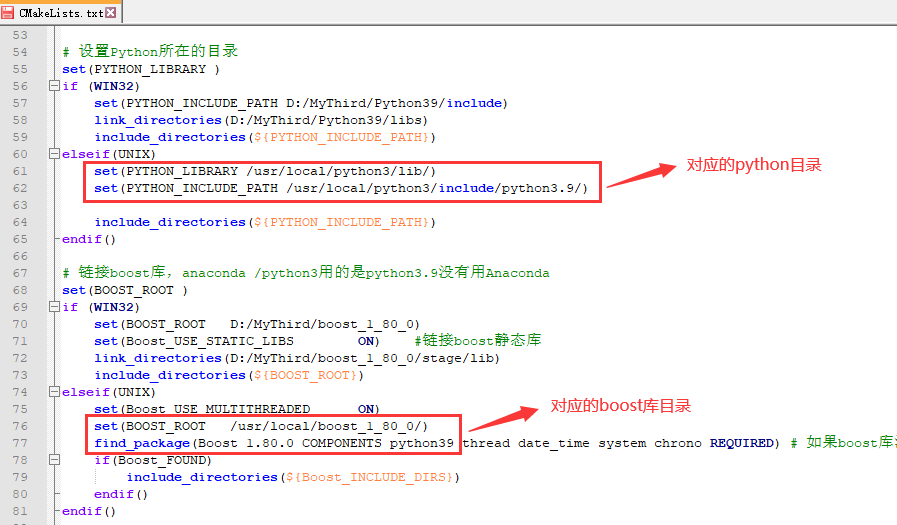Collapse the if (WIN32) block at line 56
Image resolution: width=897 pixels, height=525 pixels.
coord(53,86)
